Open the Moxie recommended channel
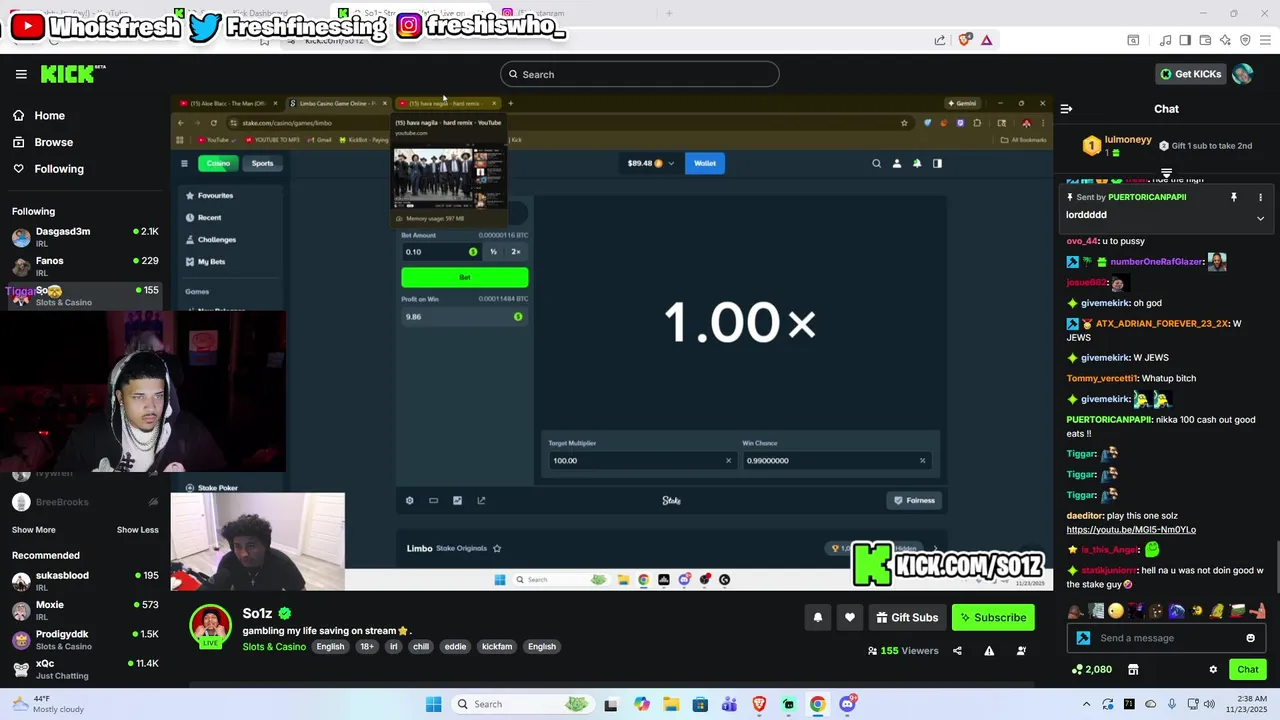This screenshot has height=720, width=1280. tap(85, 610)
